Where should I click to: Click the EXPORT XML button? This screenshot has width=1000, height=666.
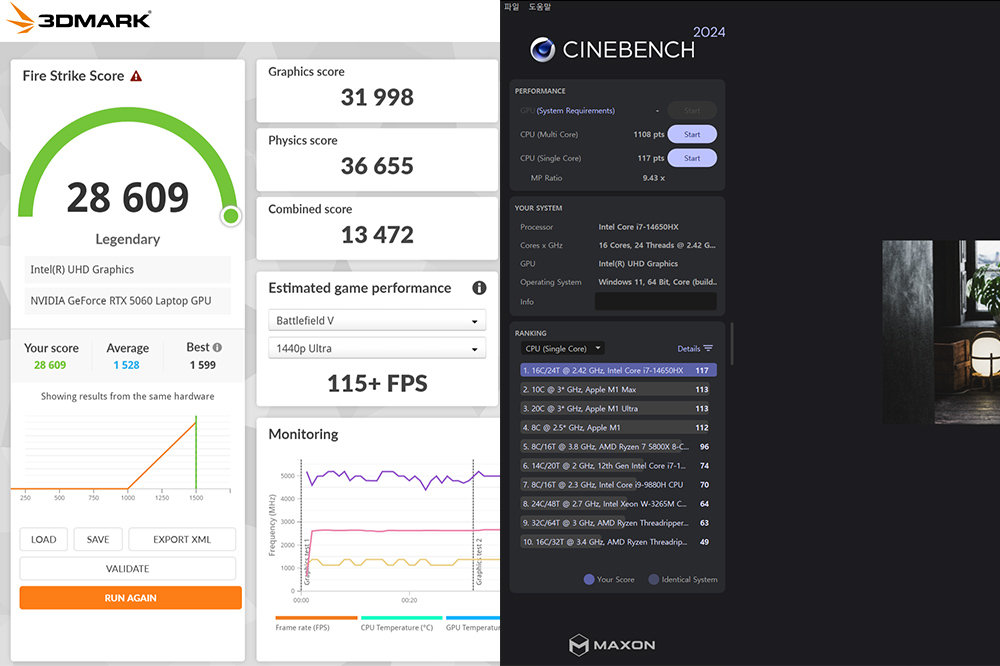tap(182, 539)
